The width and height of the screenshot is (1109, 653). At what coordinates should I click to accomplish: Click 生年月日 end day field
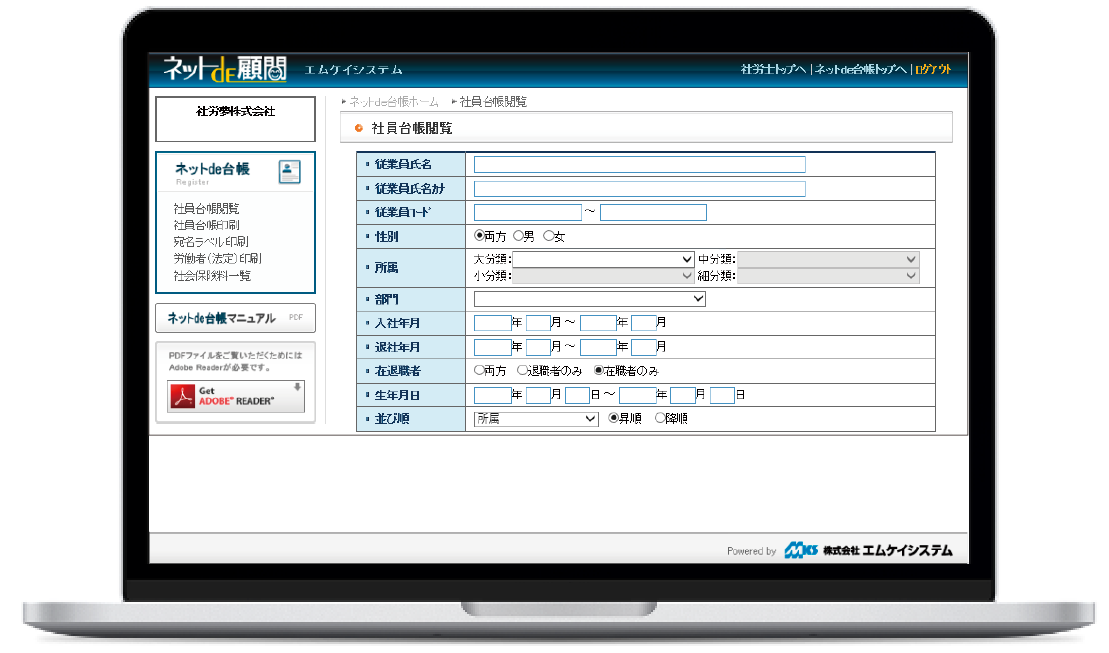coord(722,395)
